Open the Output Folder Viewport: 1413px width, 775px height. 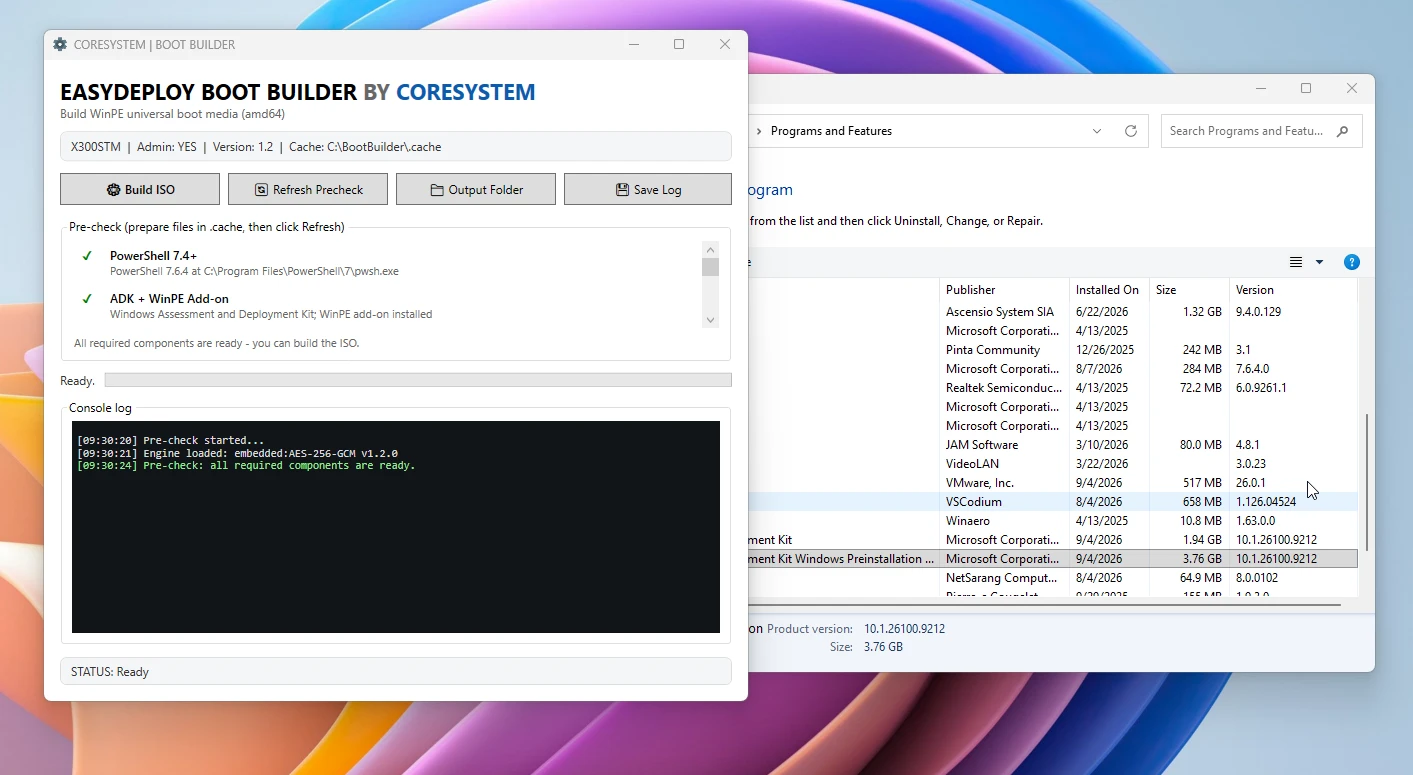476,189
